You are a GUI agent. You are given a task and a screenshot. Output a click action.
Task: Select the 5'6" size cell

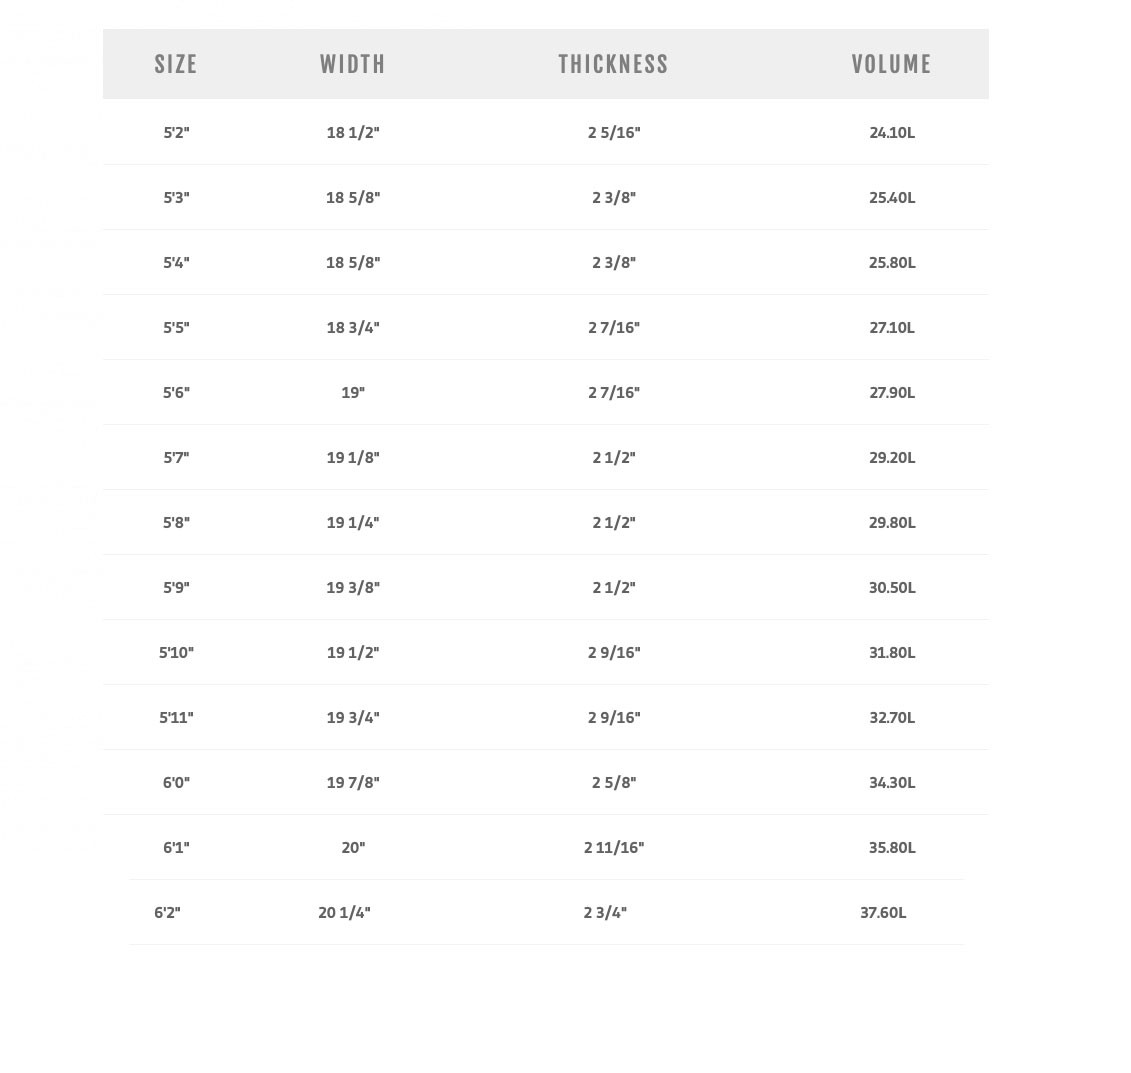tap(176, 392)
